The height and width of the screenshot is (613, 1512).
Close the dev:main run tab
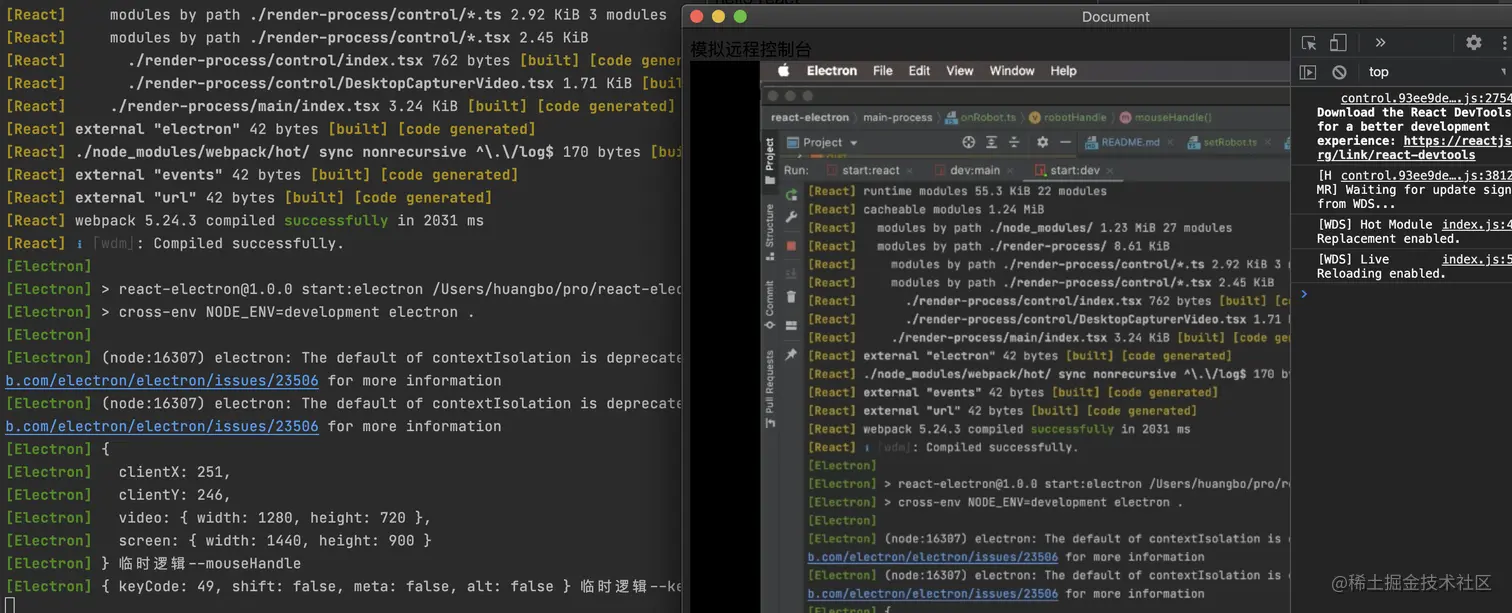tap(1009, 171)
